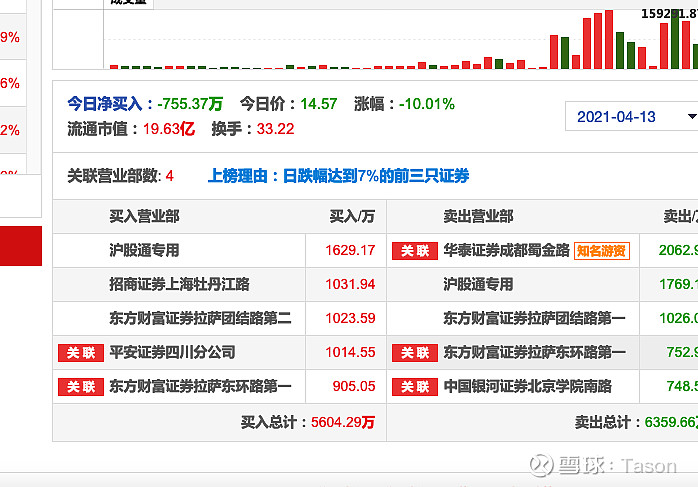Click 东方财富证券拉萨东环路第一 in the buy column
This screenshot has width=698, height=487.
[x=200, y=386]
